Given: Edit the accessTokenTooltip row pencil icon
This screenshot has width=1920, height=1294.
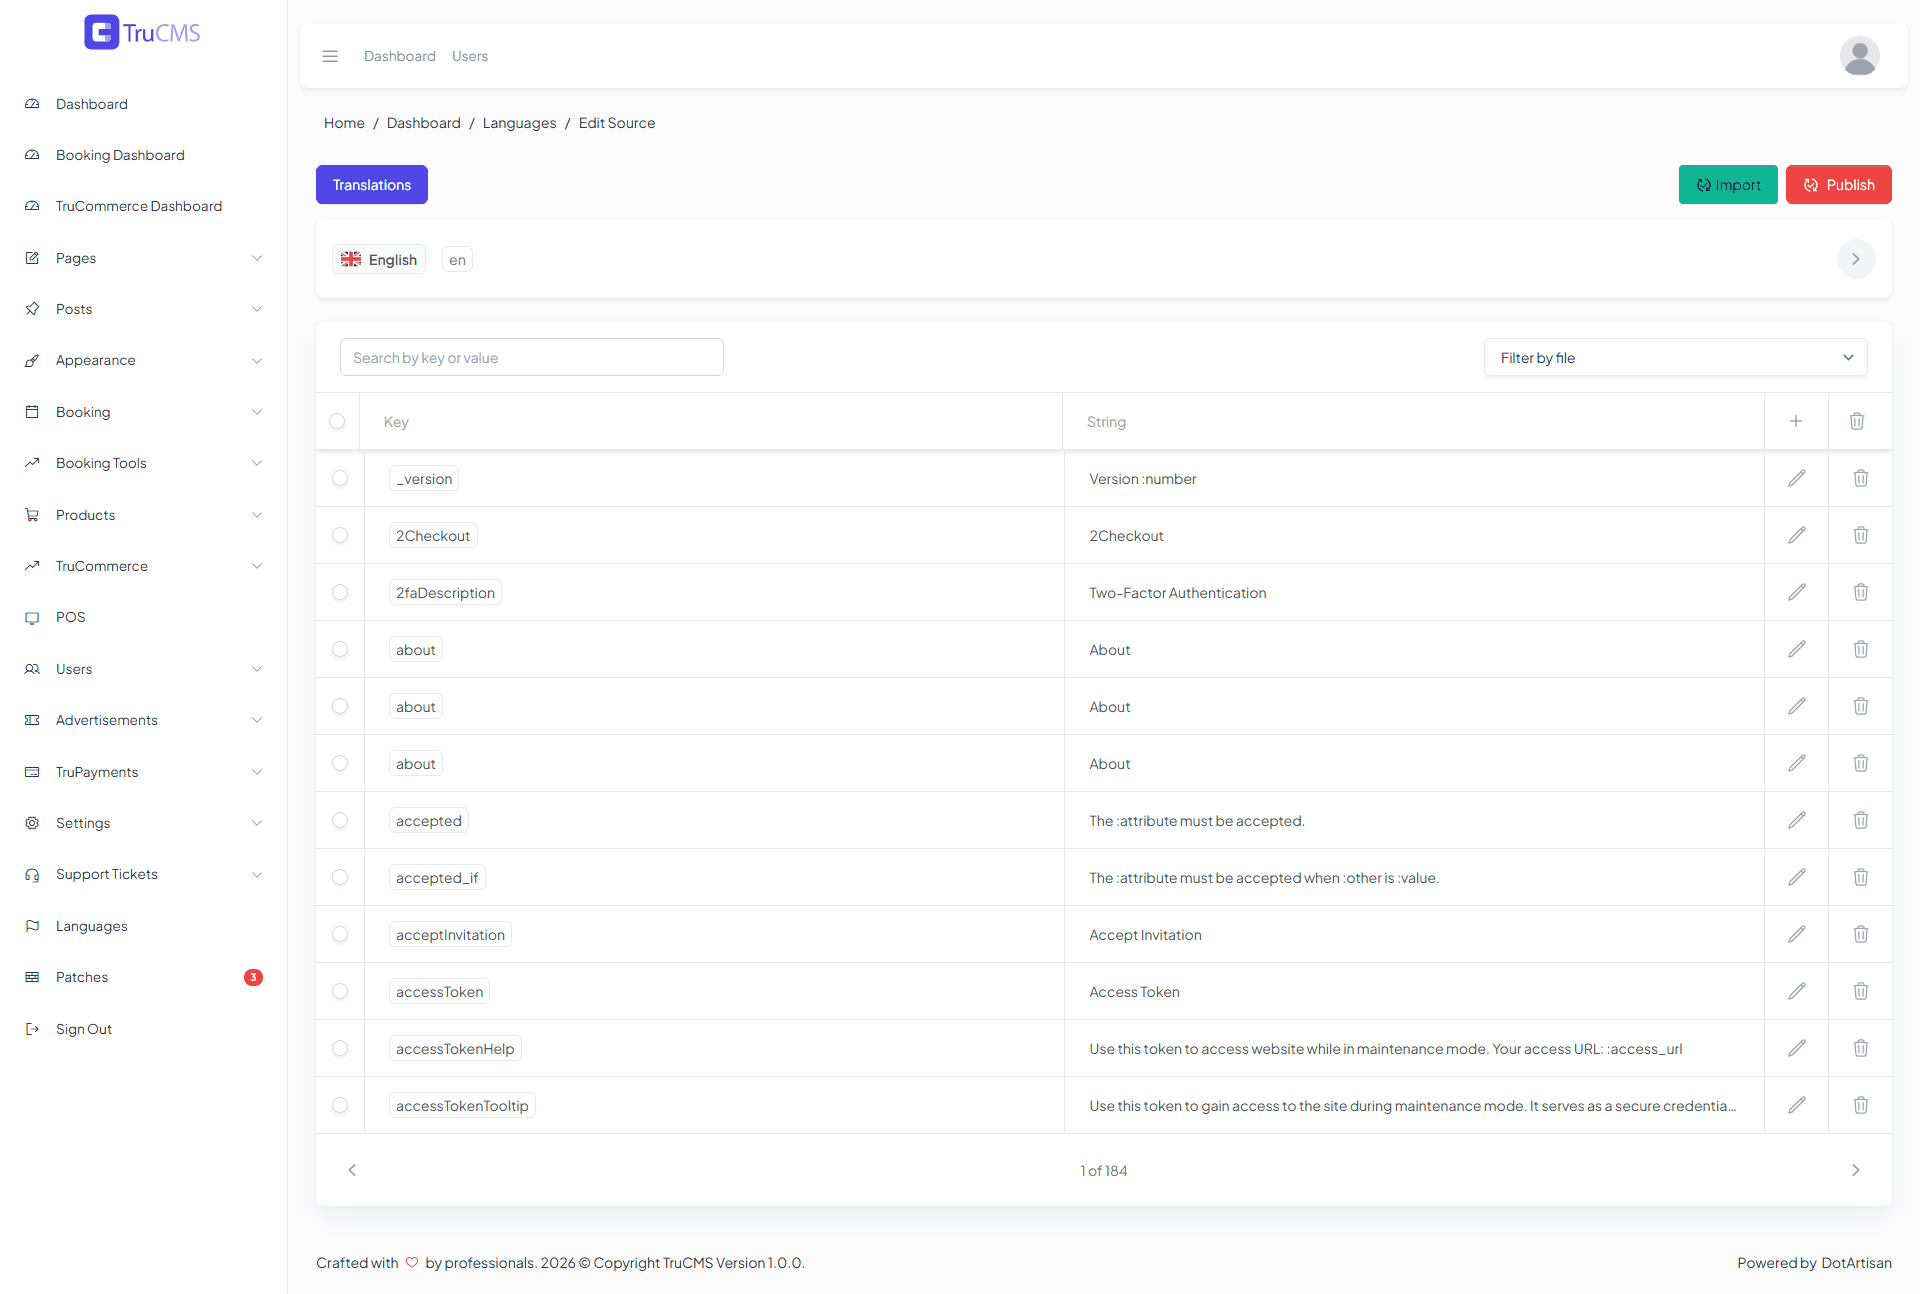Looking at the screenshot, I should [1797, 1105].
